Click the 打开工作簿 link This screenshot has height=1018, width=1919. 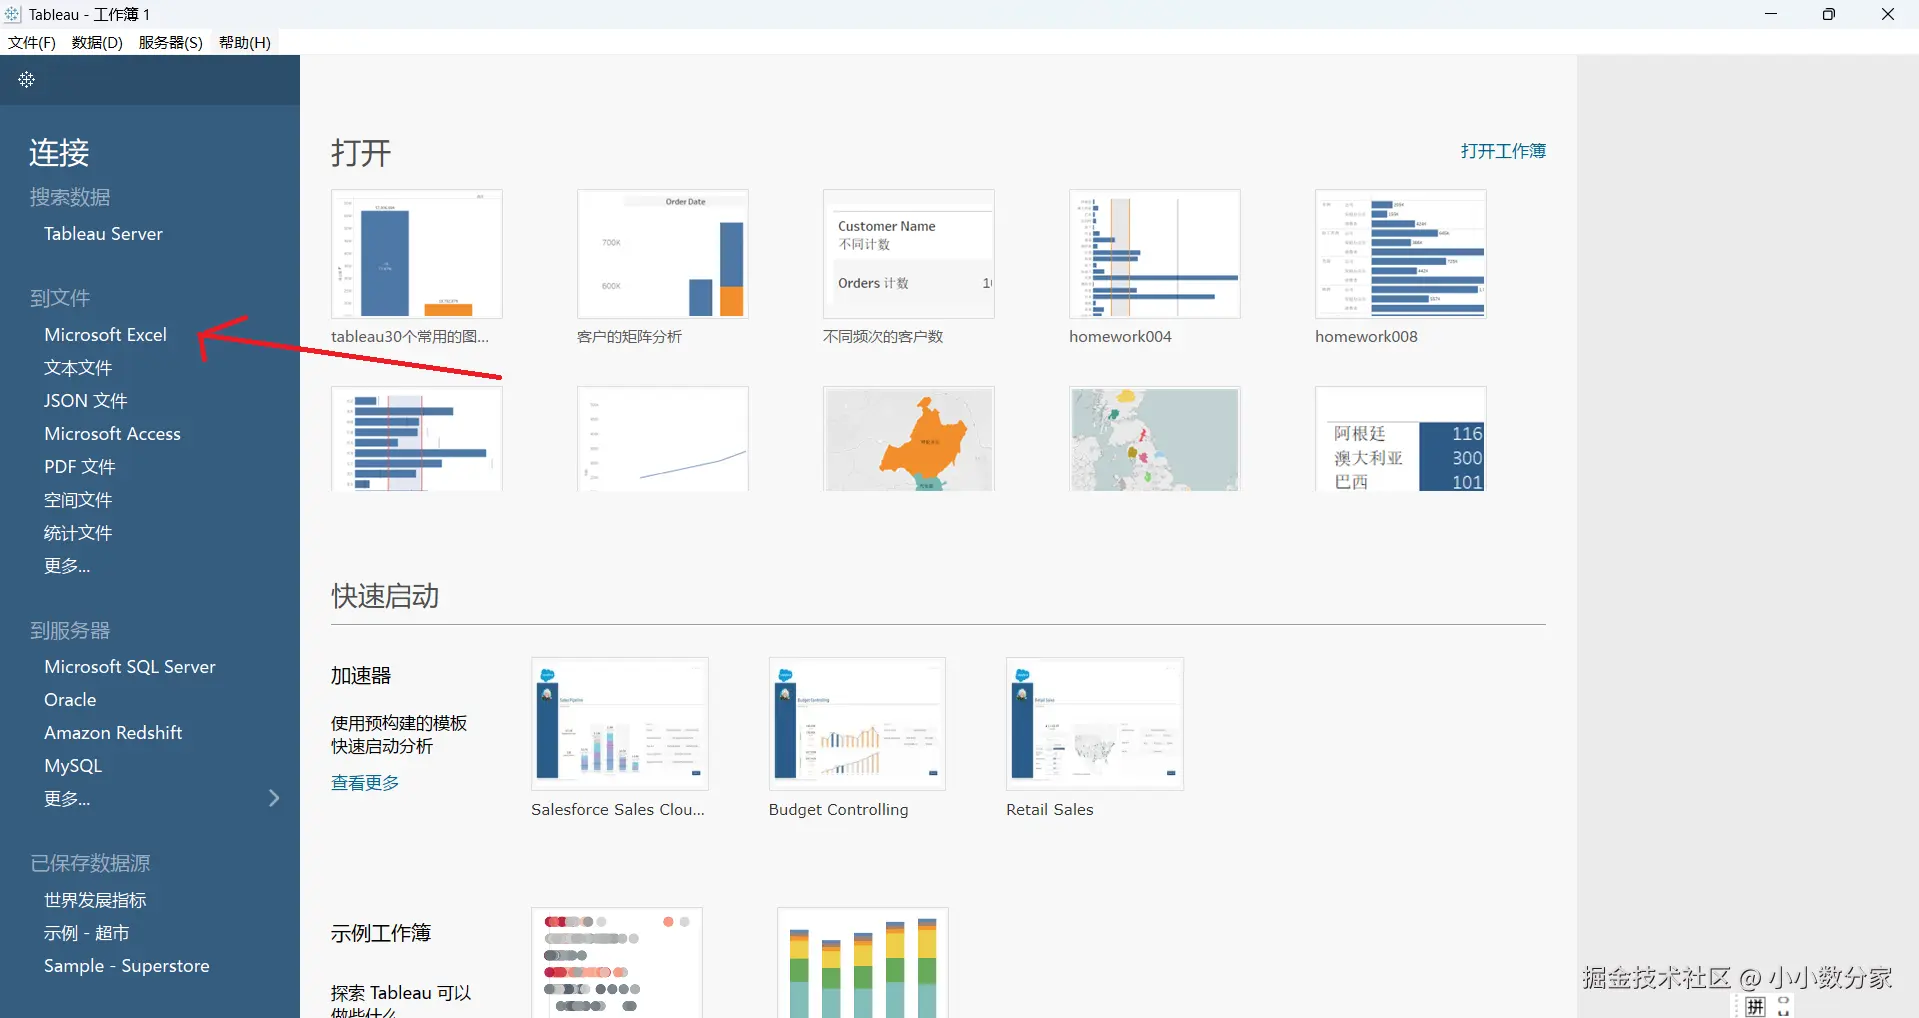(x=1503, y=151)
